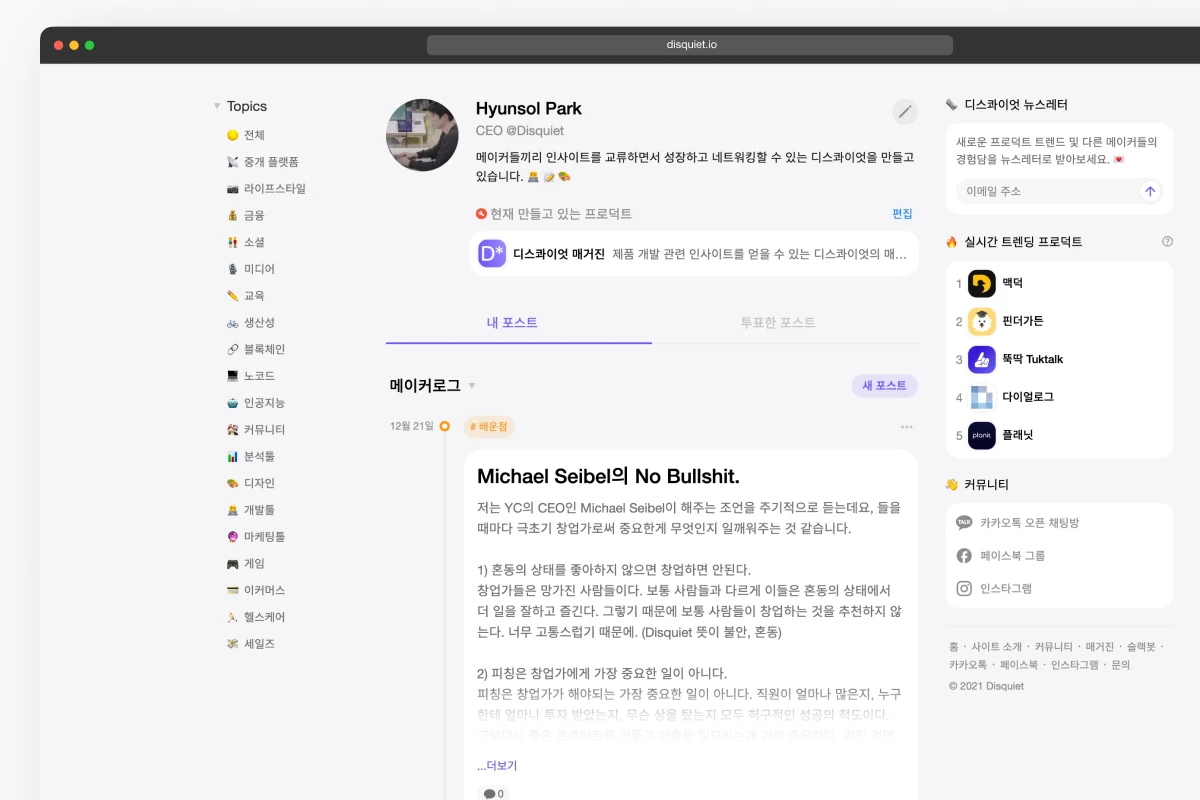This screenshot has height=800, width=1200.
Task: Open the 커뮤니티 topic in sidebar
Action: click(256, 429)
